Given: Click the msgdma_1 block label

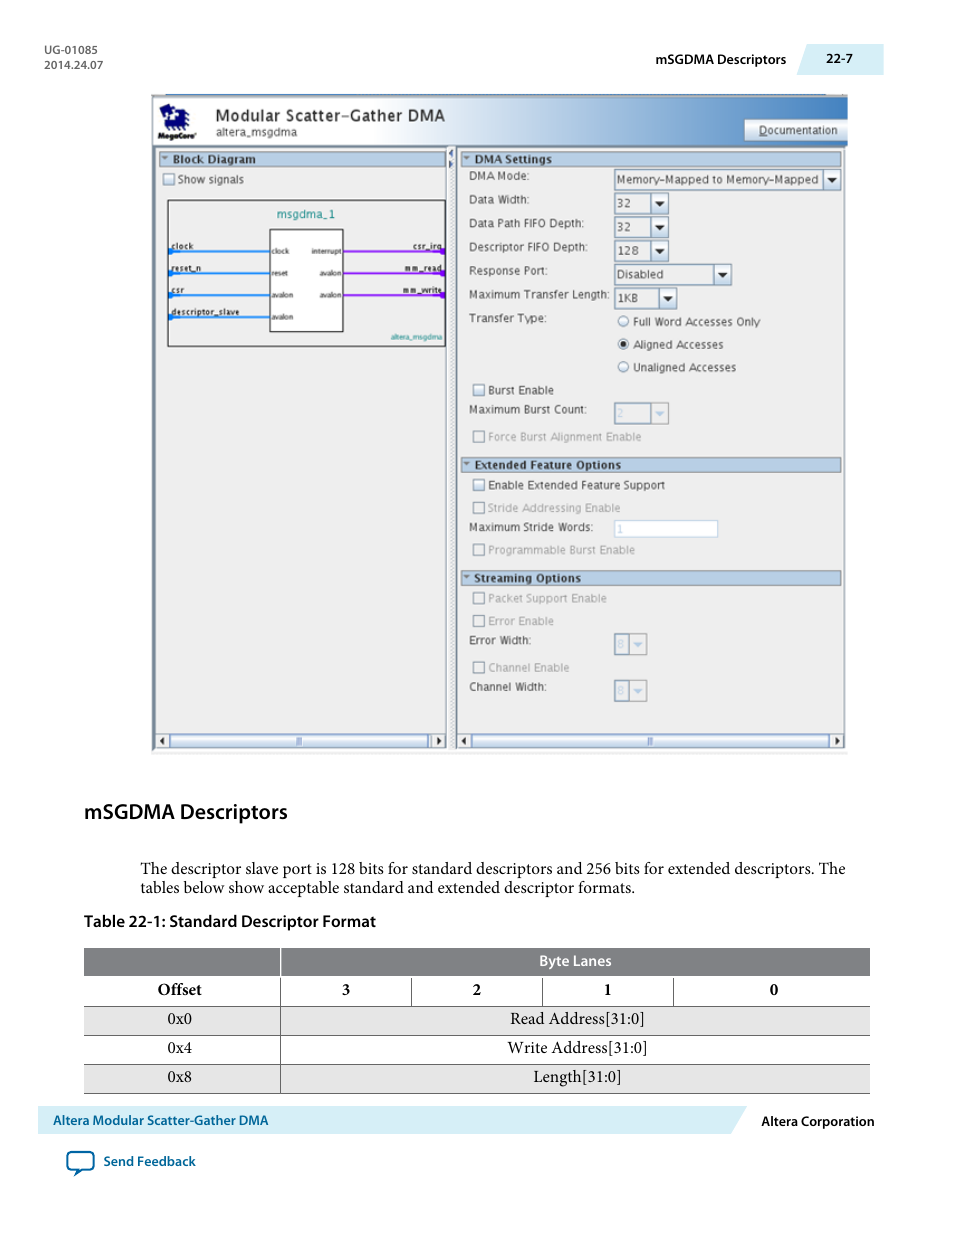Looking at the screenshot, I should (x=306, y=214).
